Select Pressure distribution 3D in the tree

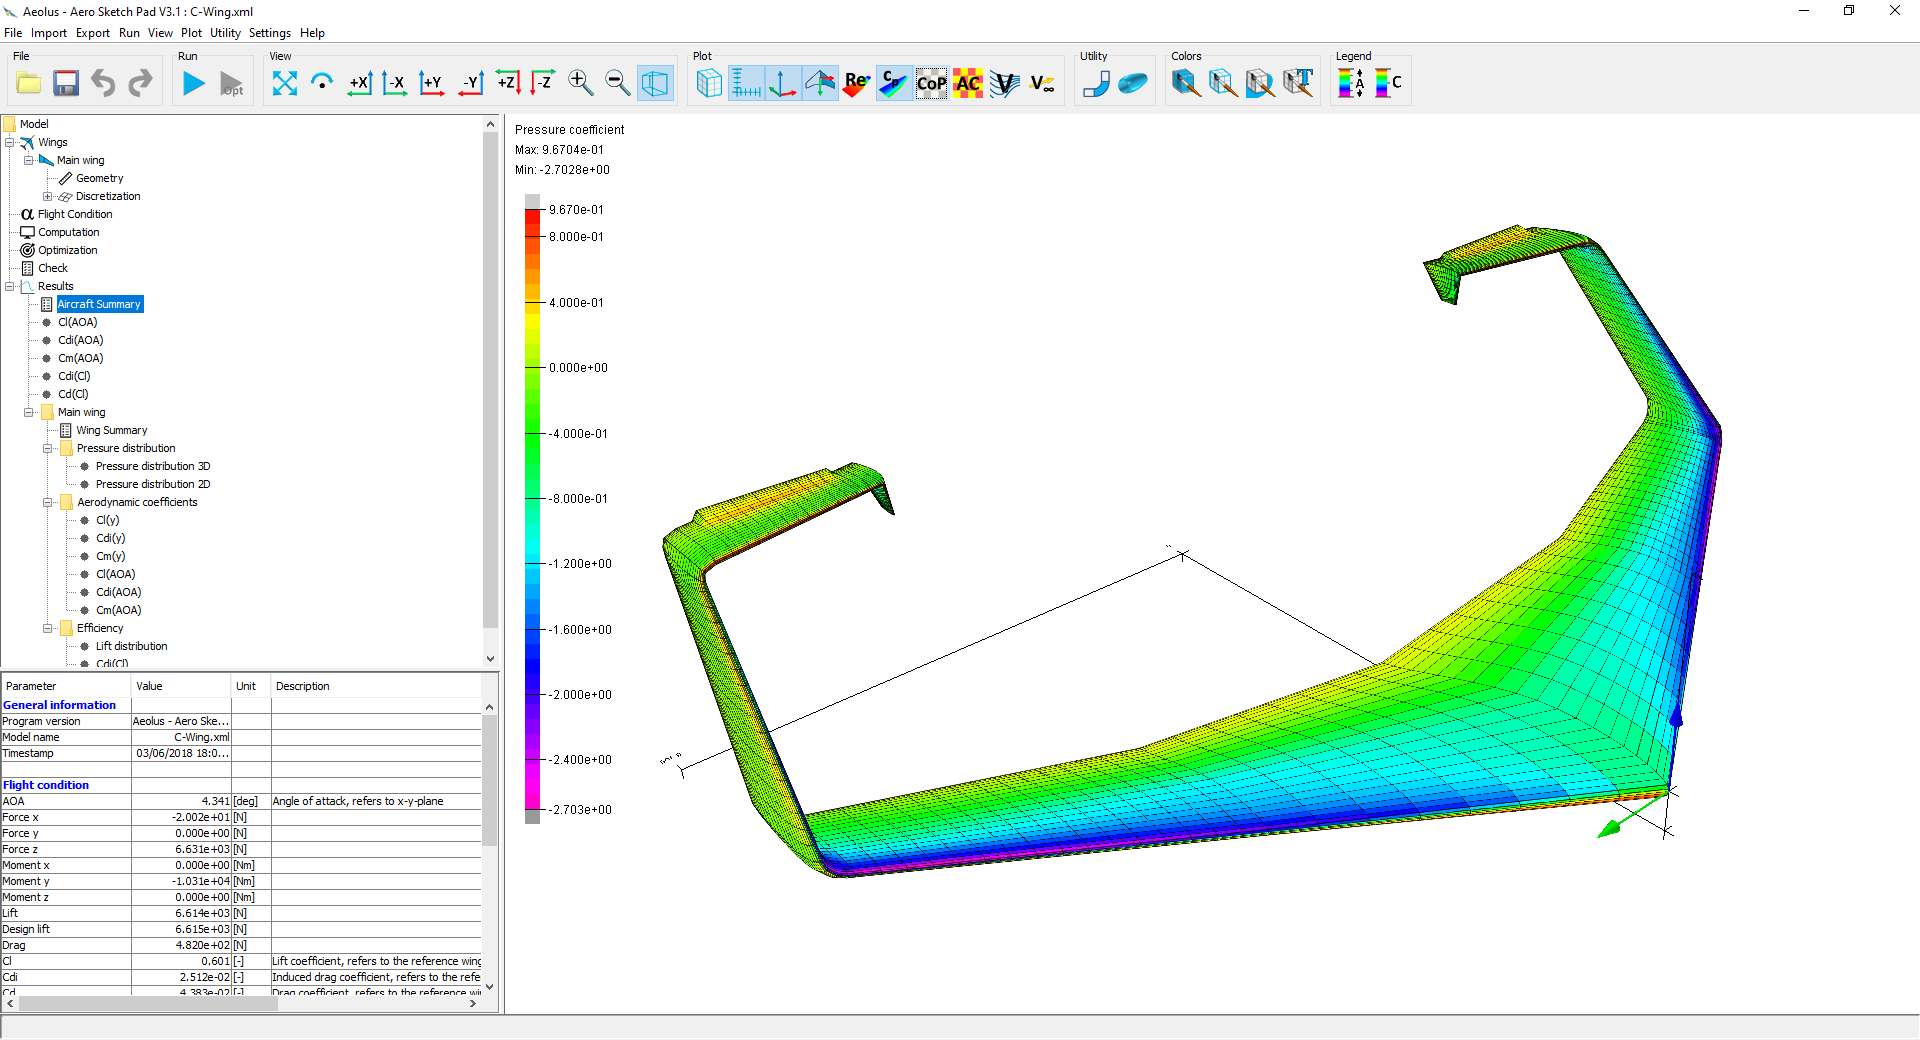tap(152, 466)
